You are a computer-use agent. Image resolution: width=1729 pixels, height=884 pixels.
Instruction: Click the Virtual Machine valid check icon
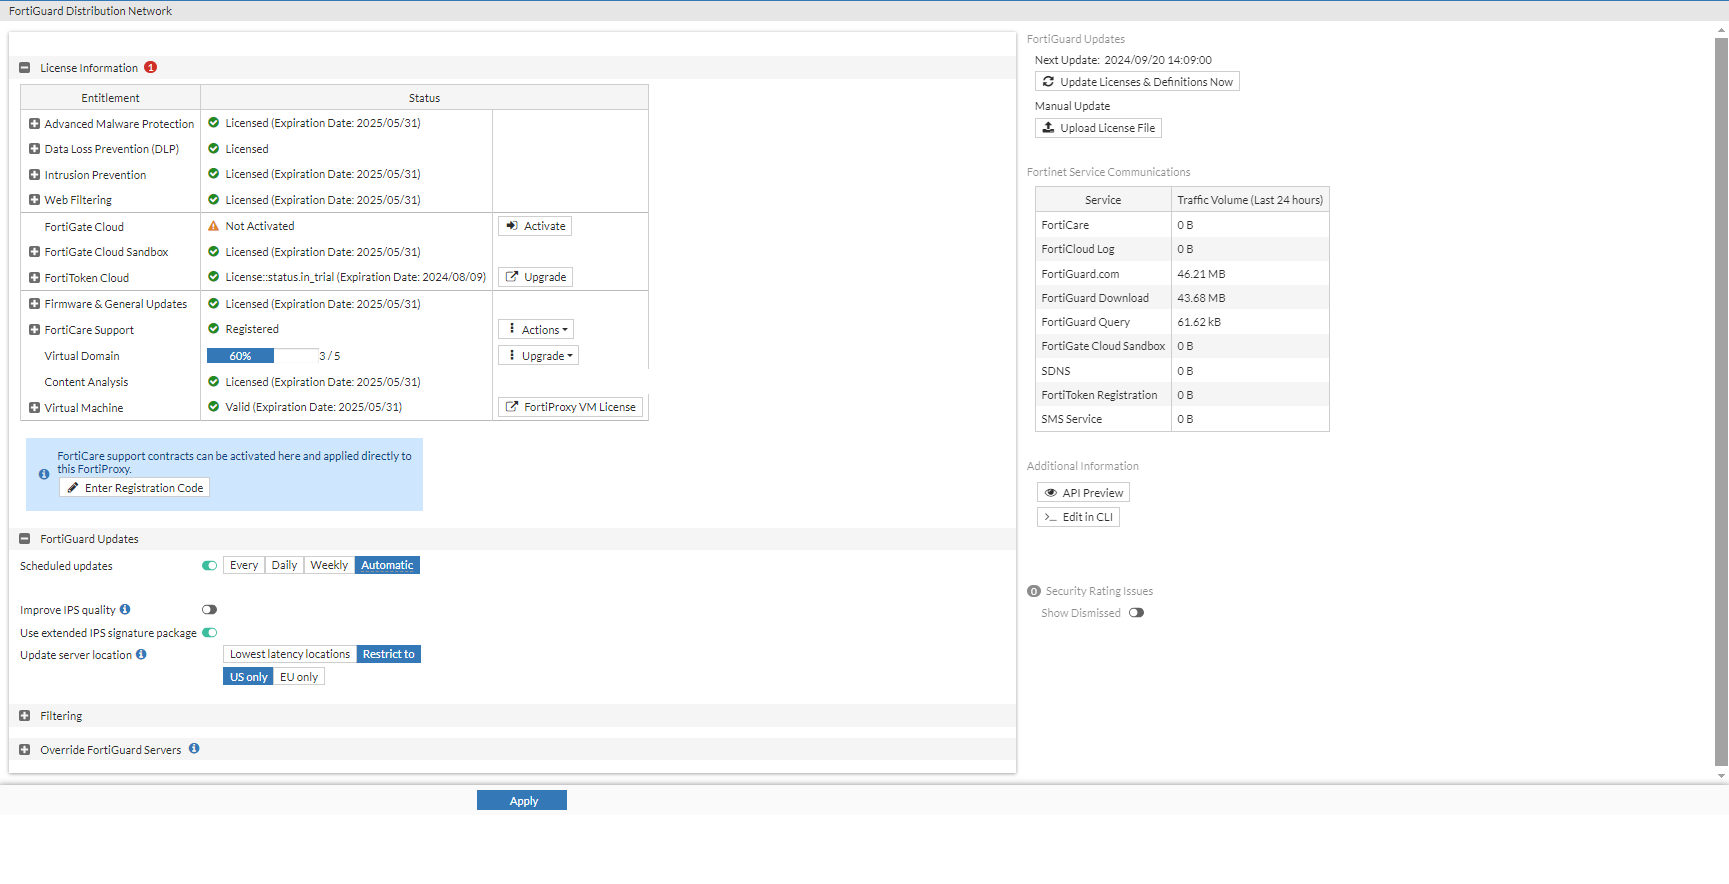pyautogui.click(x=213, y=407)
